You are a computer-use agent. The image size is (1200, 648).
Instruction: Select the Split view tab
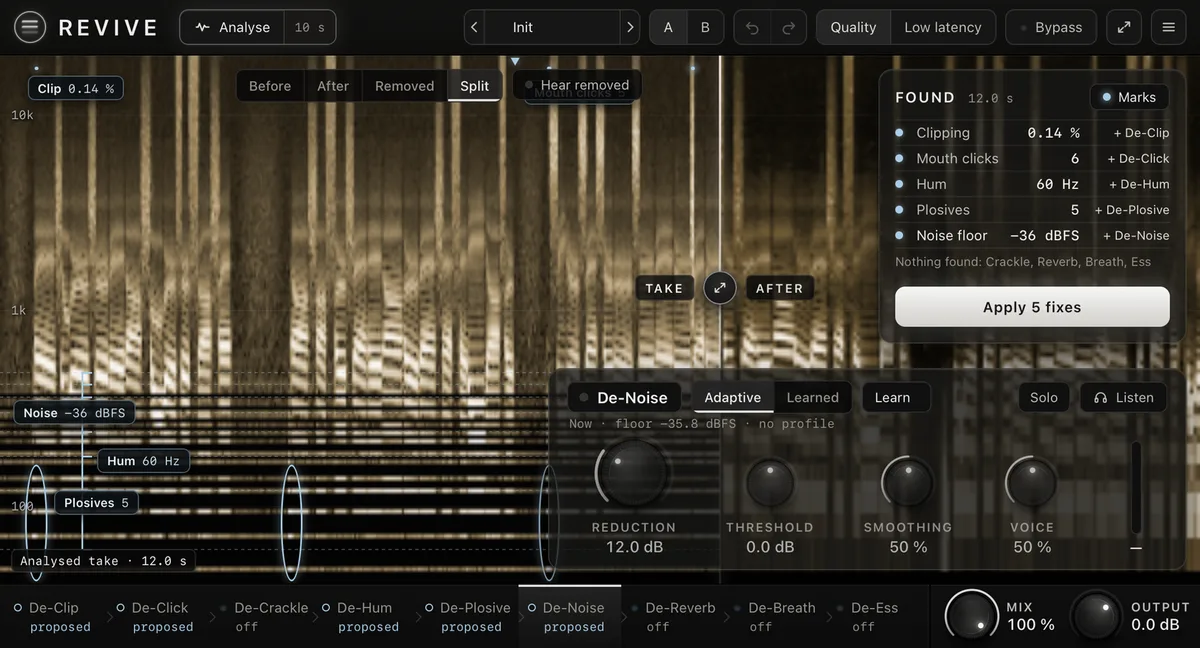click(475, 86)
